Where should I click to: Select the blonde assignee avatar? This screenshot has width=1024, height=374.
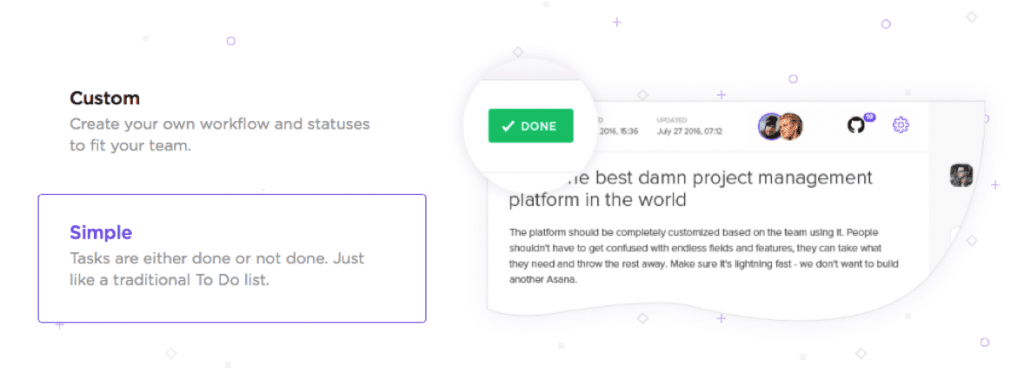[790, 127]
